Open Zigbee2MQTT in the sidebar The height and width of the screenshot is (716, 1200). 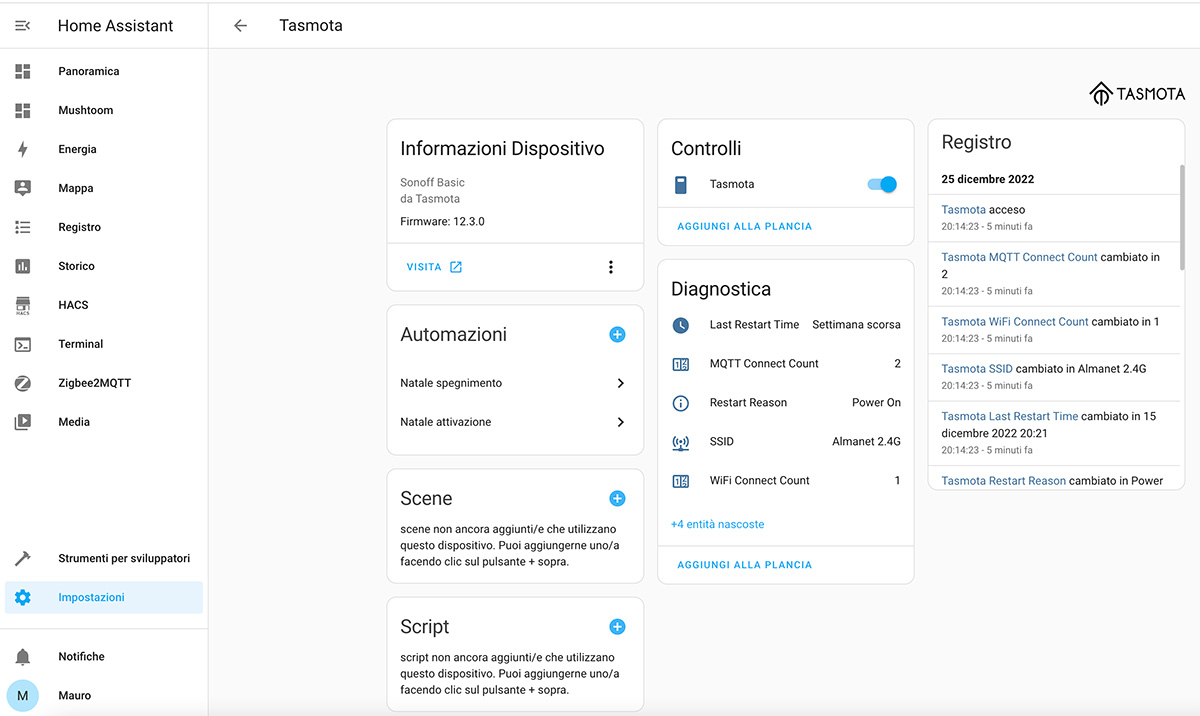pyautogui.click(x=94, y=383)
